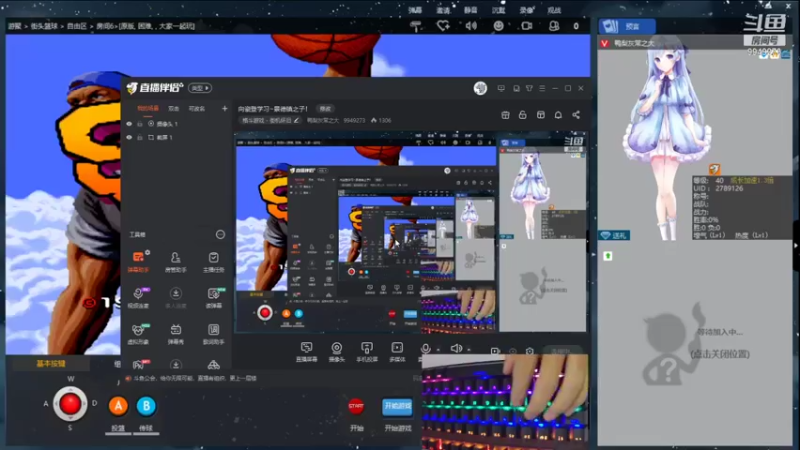The height and width of the screenshot is (450, 800).
Task: Click the video camera icon in game toolbar
Action: pyautogui.click(x=527, y=26)
